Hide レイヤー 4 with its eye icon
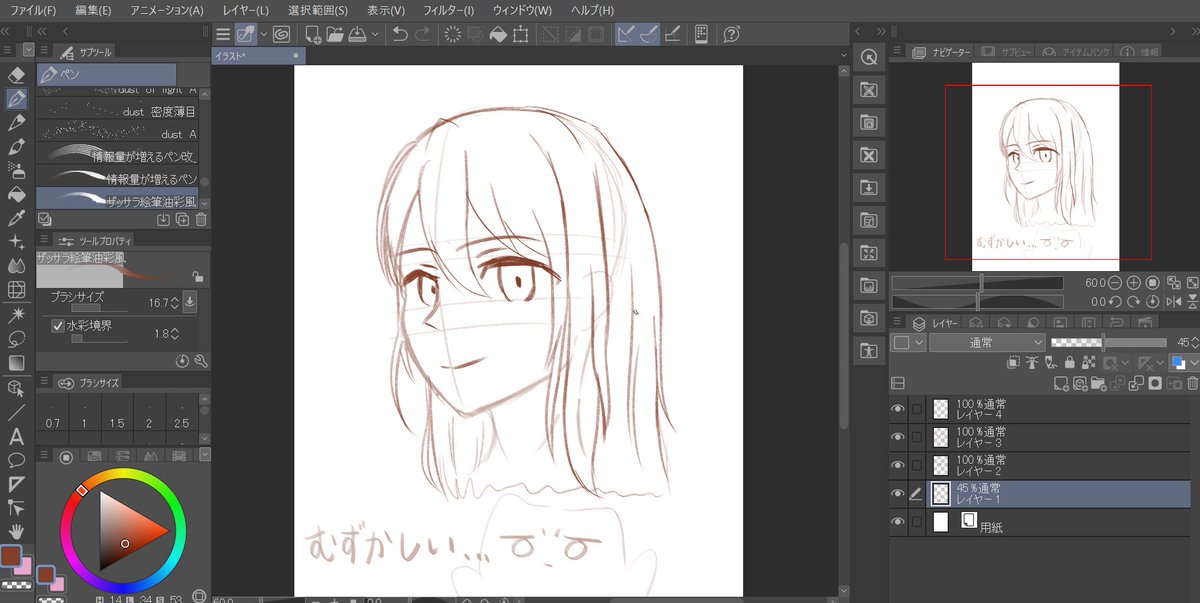The image size is (1200, 603). point(897,409)
